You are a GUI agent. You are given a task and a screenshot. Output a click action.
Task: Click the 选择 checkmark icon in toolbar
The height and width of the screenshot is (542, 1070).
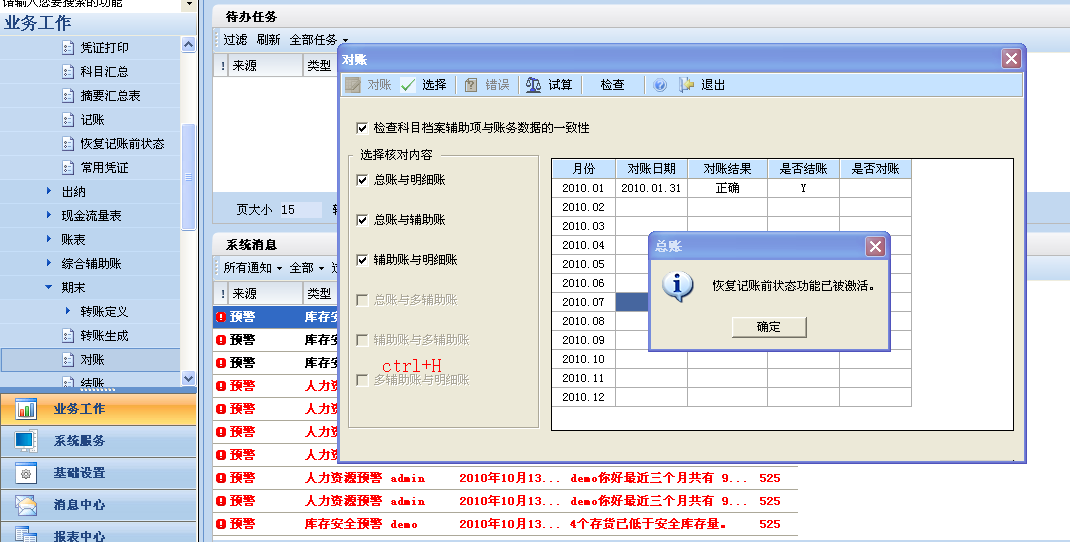(408, 85)
